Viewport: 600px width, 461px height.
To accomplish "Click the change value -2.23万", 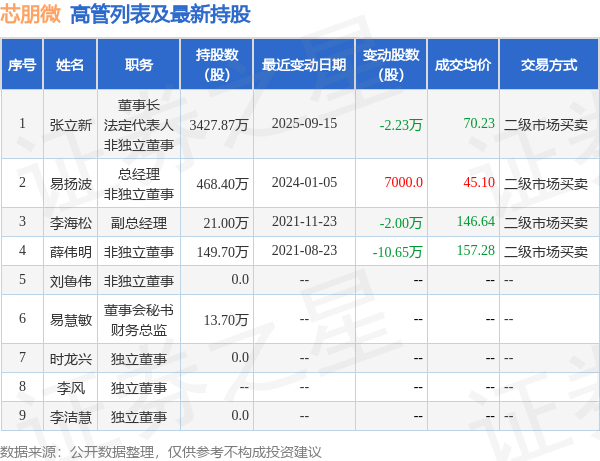I will point(401,125).
